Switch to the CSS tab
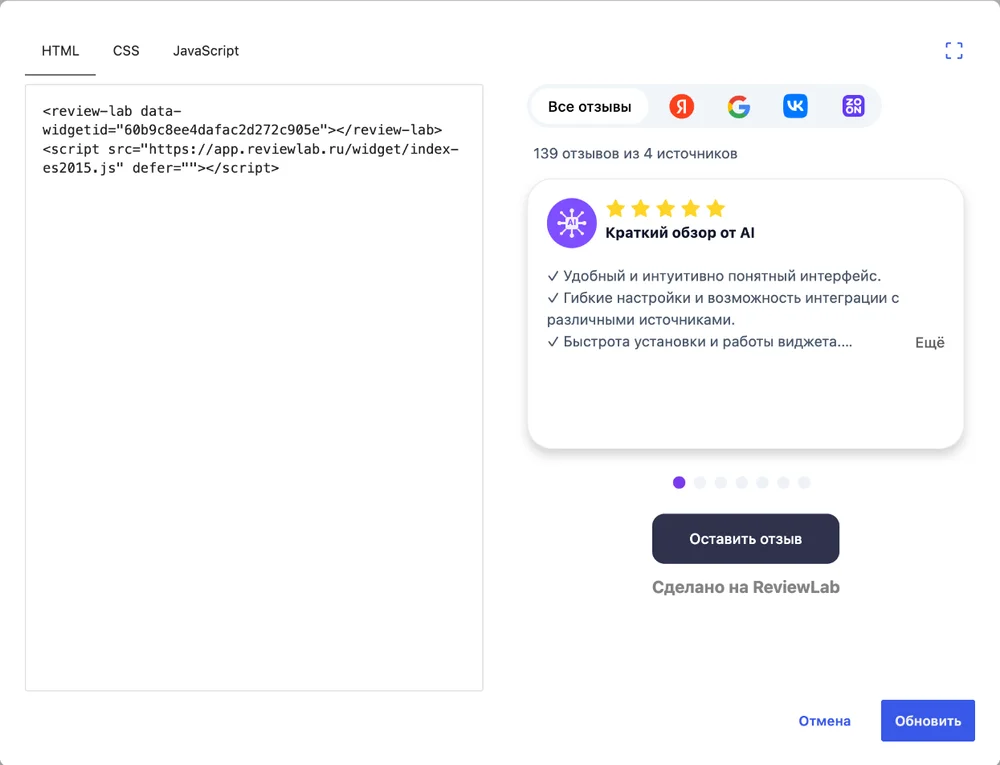Image resolution: width=1000 pixels, height=765 pixels. pos(126,51)
